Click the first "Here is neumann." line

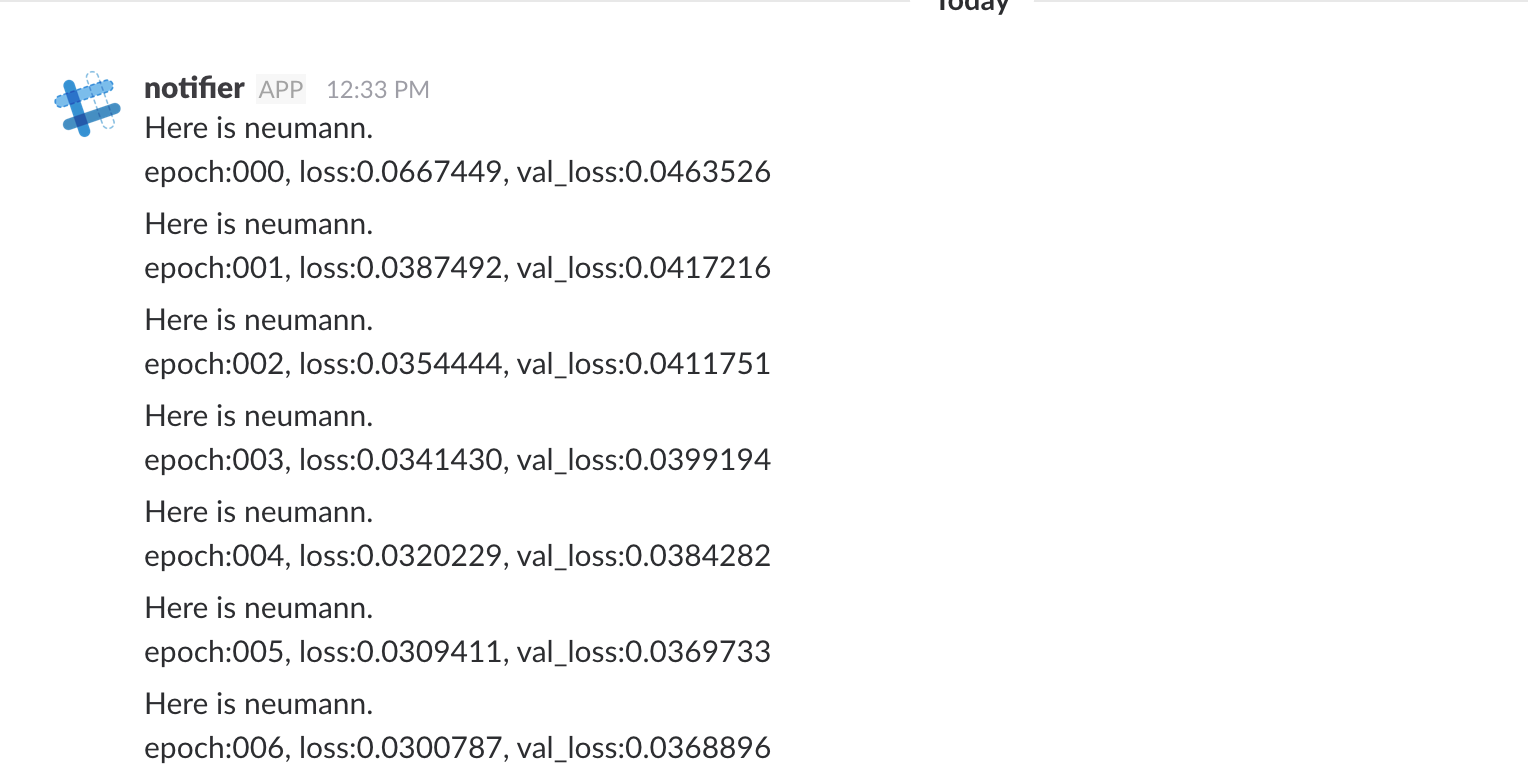pos(259,128)
